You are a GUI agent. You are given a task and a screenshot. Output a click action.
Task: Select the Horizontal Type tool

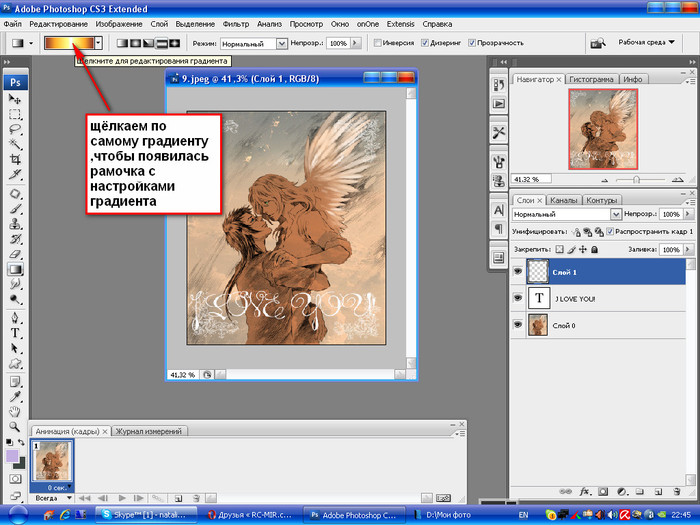15,333
